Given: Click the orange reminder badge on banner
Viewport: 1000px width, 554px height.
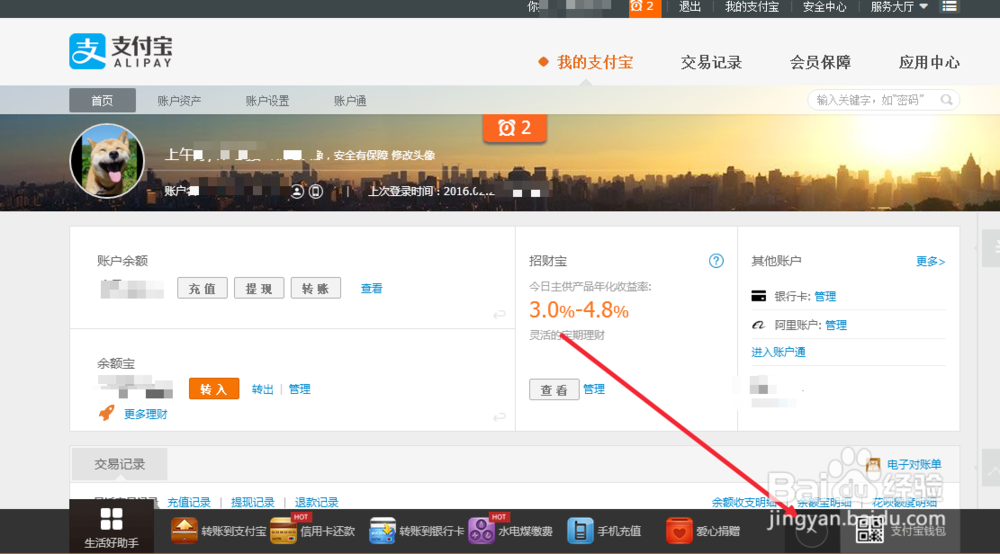Looking at the screenshot, I should coord(515,128).
